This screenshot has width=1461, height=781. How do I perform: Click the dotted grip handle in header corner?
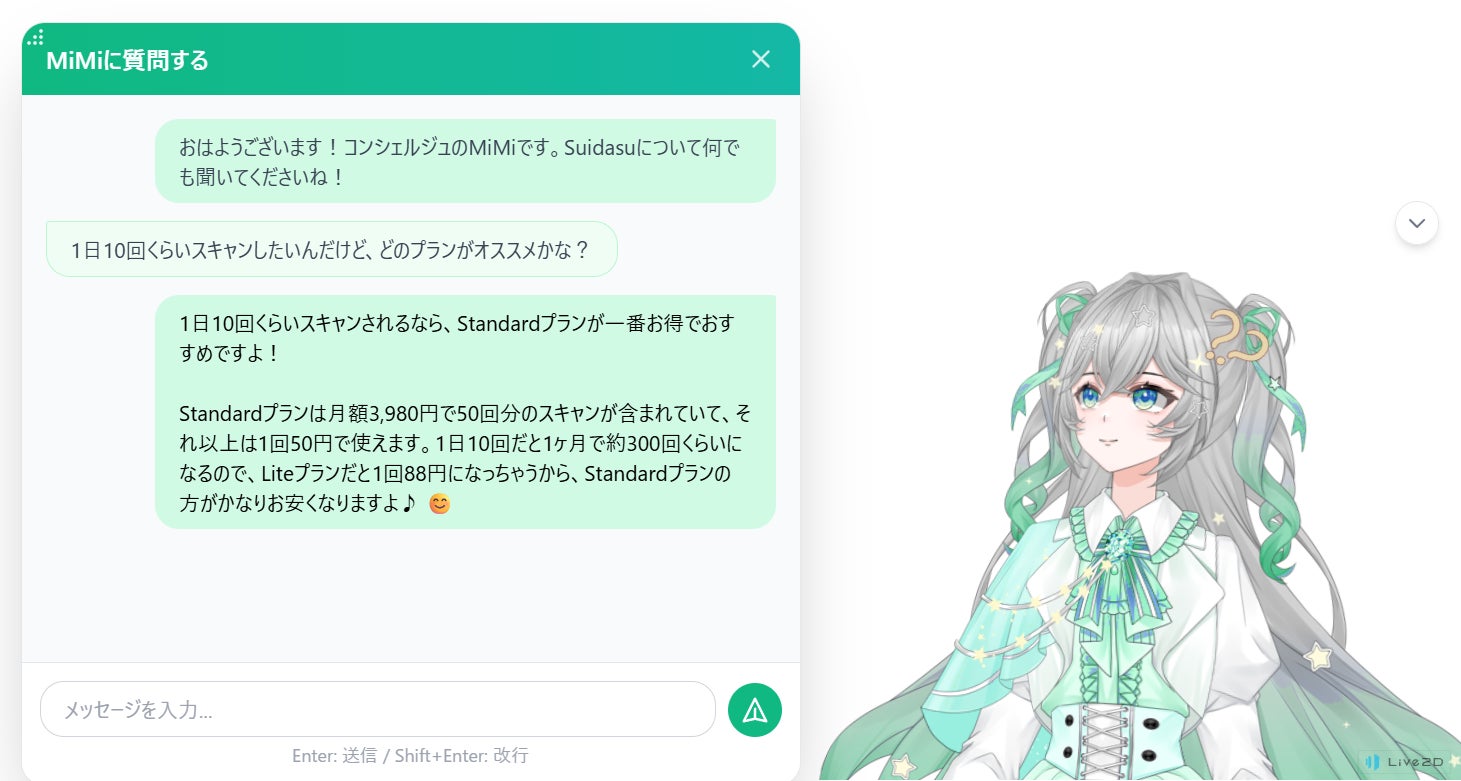click(x=35, y=38)
